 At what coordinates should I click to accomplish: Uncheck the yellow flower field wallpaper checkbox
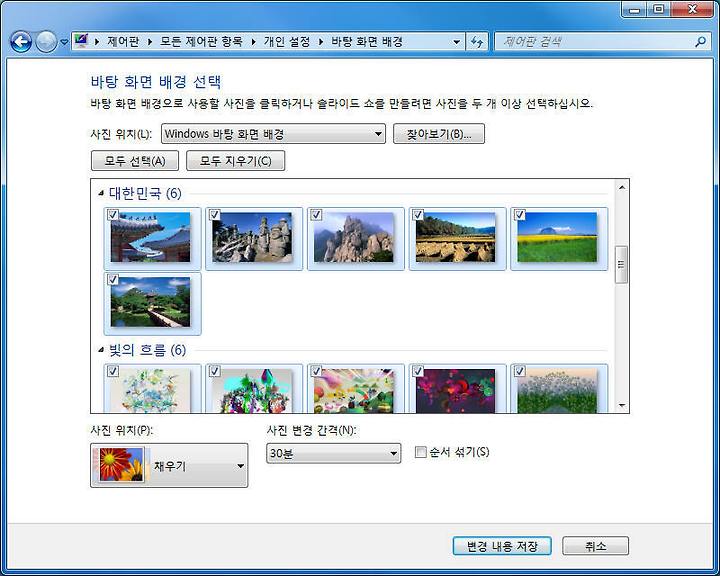pos(520,215)
